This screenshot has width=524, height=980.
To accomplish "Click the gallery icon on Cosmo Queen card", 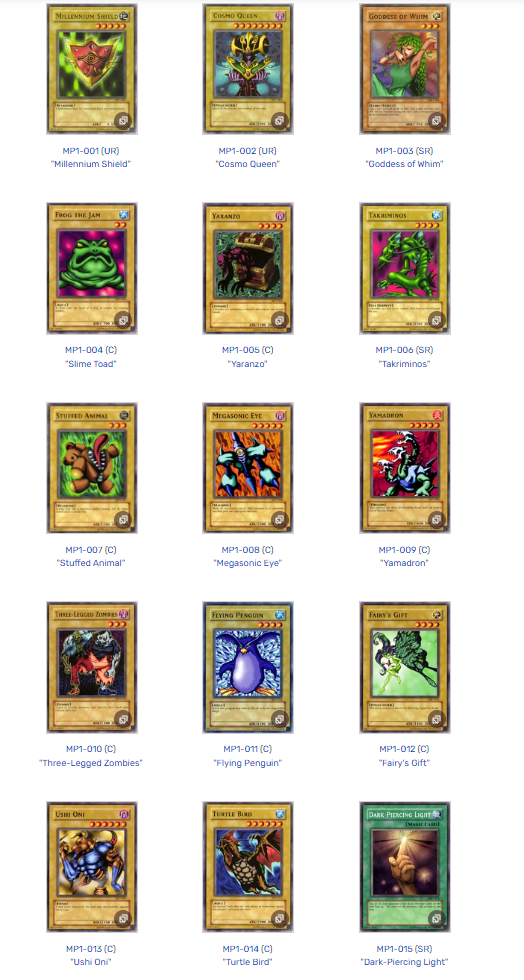I will (280, 121).
